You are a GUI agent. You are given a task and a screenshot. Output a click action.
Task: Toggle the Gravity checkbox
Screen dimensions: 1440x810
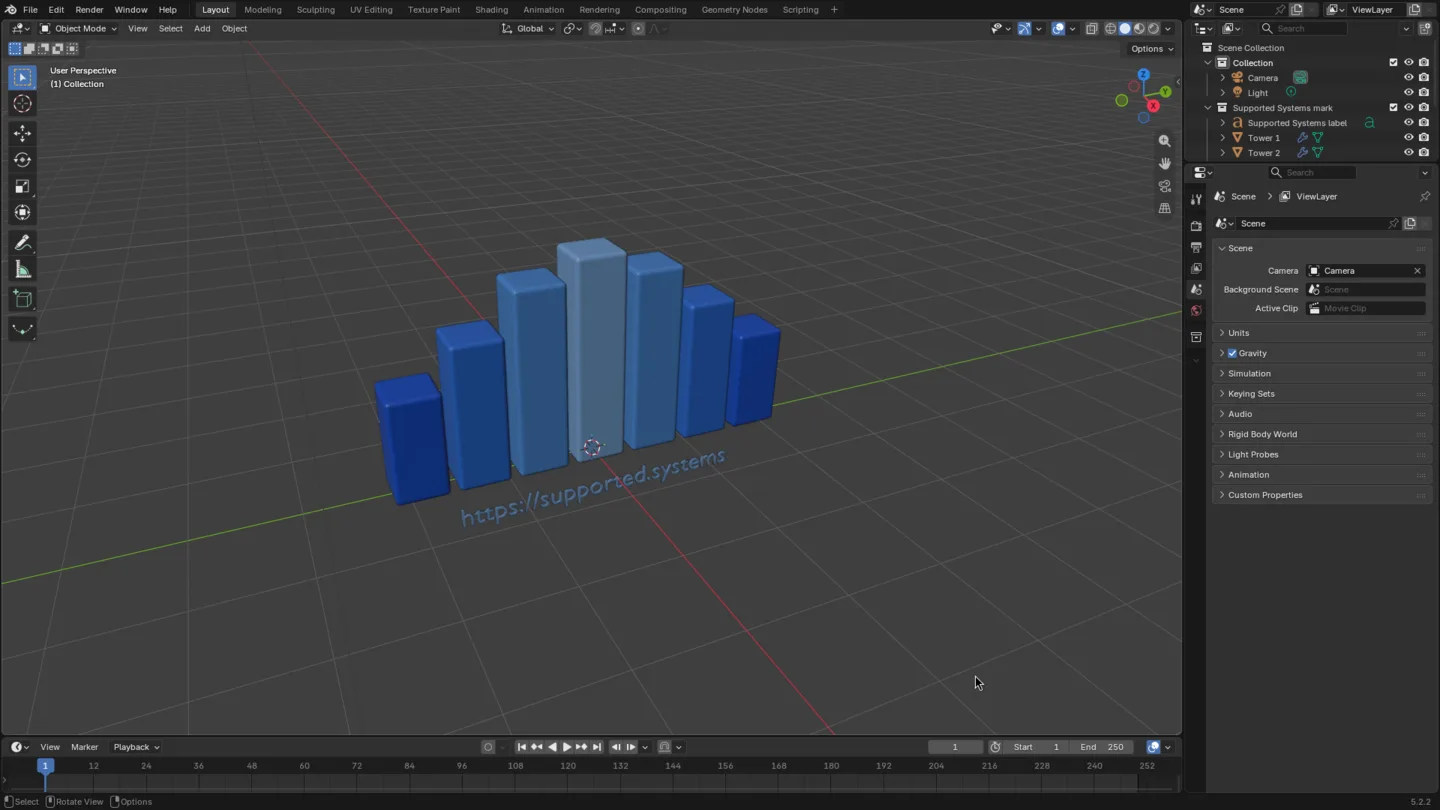click(x=1232, y=353)
